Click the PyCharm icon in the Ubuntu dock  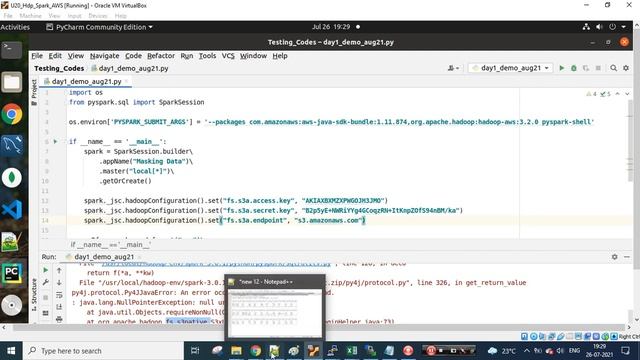tap(12, 273)
